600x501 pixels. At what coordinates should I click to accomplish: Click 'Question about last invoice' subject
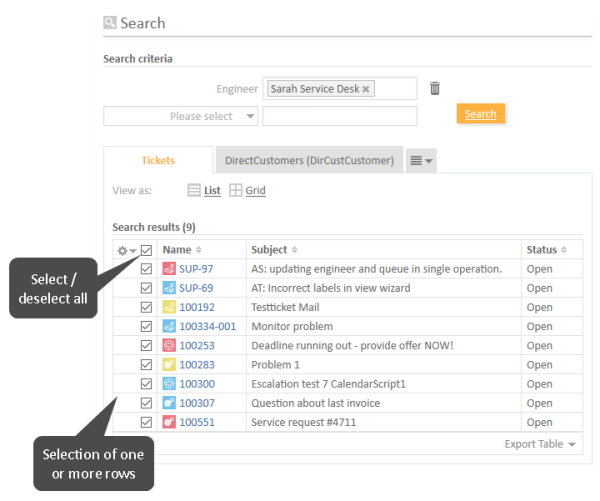(315, 403)
